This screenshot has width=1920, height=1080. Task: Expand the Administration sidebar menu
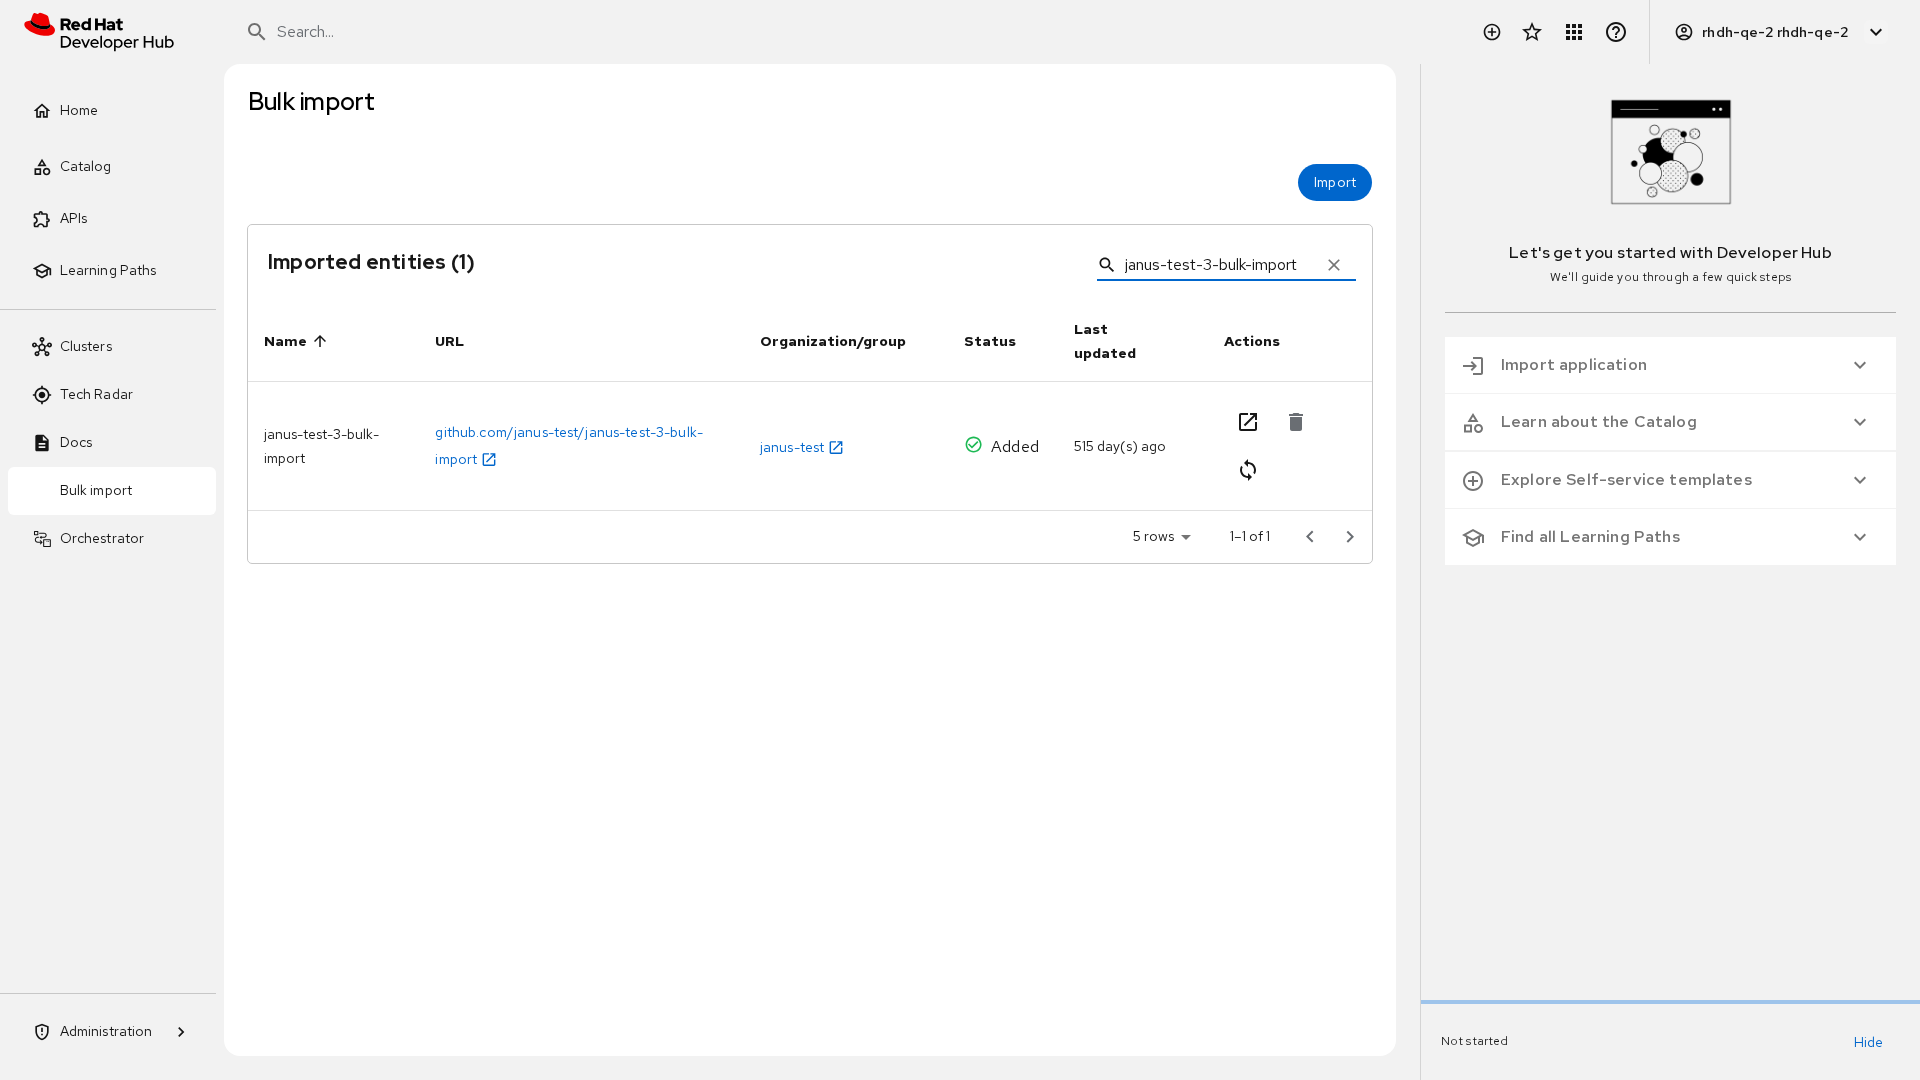pyautogui.click(x=108, y=1032)
